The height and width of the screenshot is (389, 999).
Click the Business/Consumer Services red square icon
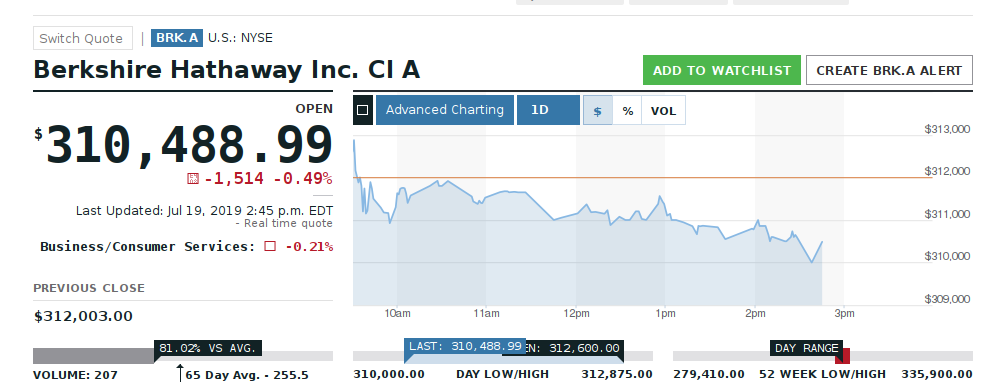coord(270,246)
